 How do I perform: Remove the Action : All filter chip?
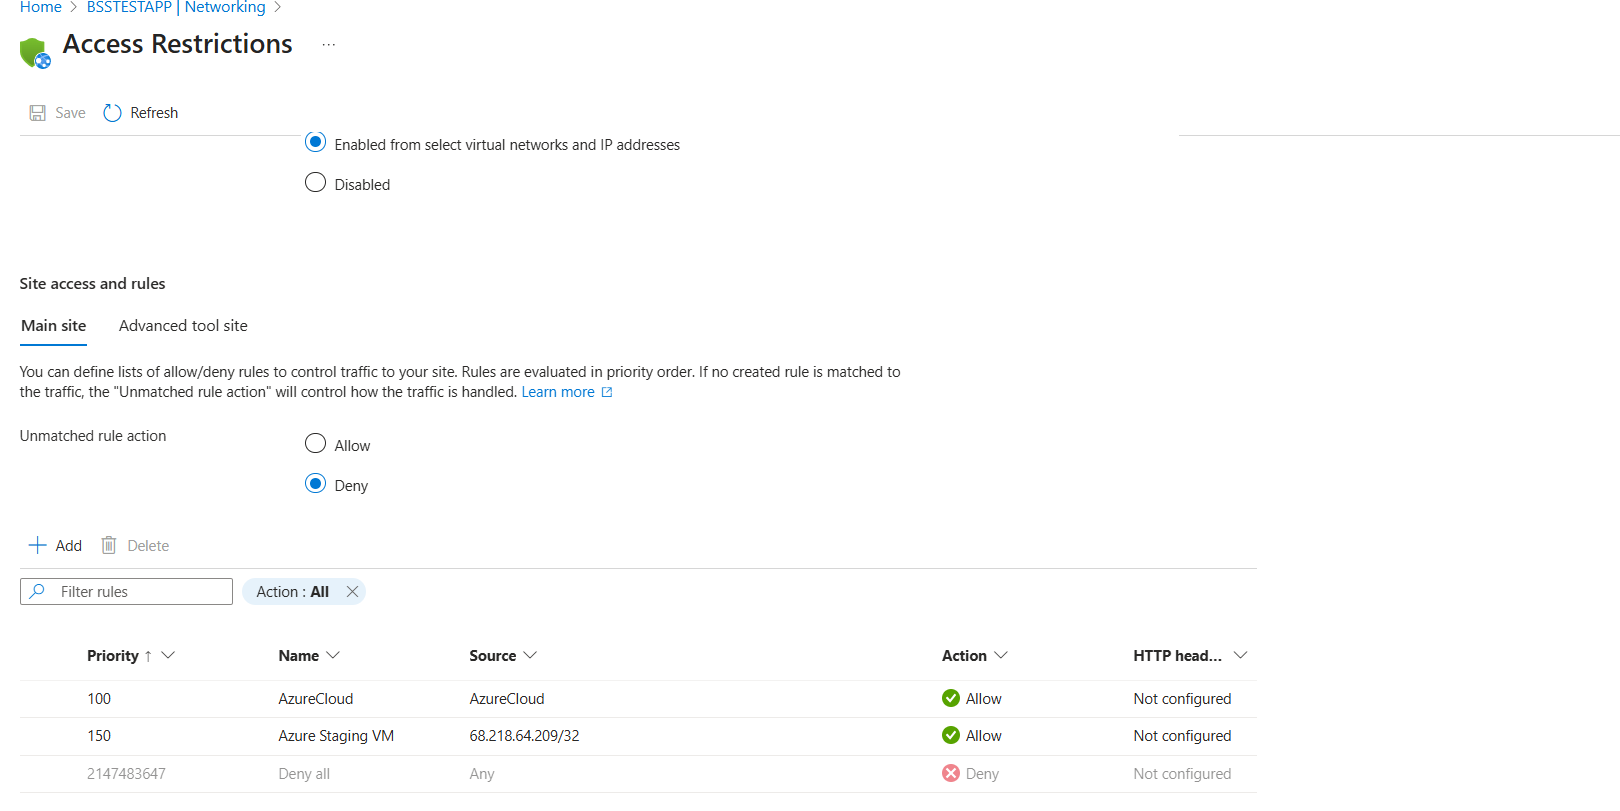[352, 592]
